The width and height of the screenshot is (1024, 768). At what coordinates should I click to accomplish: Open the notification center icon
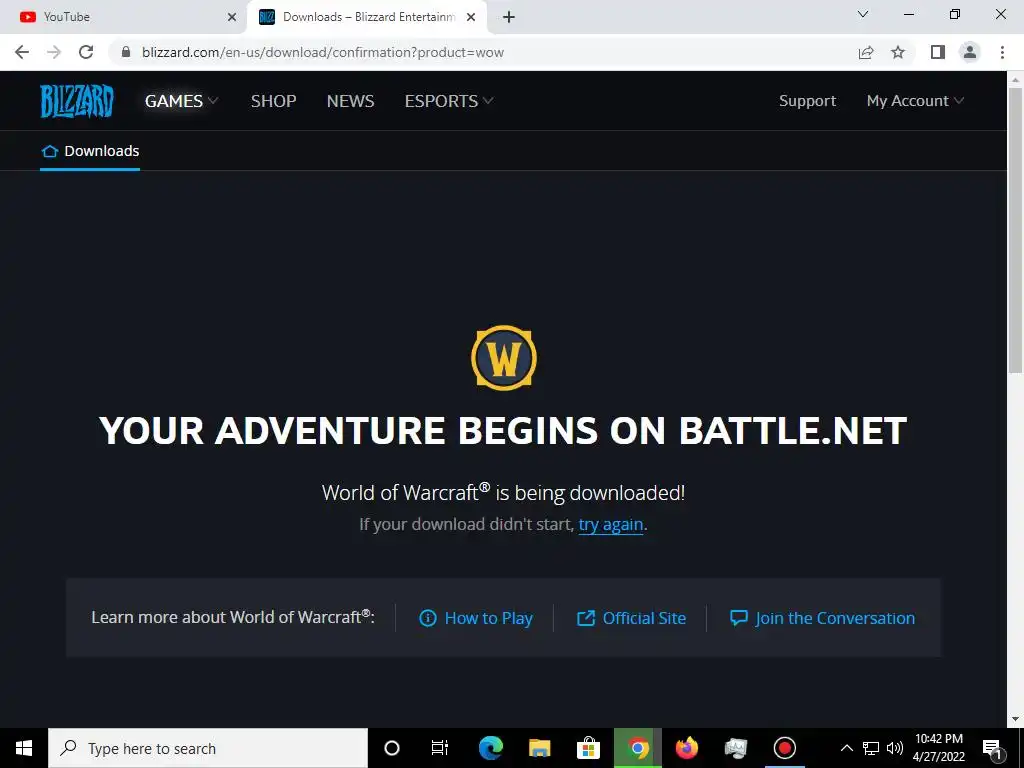coord(993,748)
